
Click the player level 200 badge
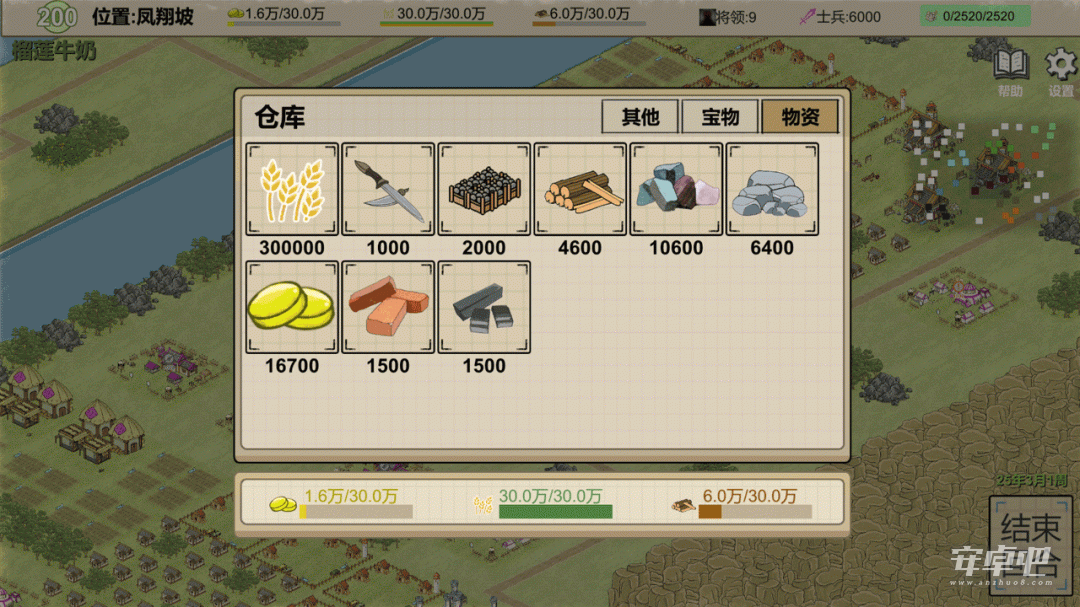pos(56,17)
